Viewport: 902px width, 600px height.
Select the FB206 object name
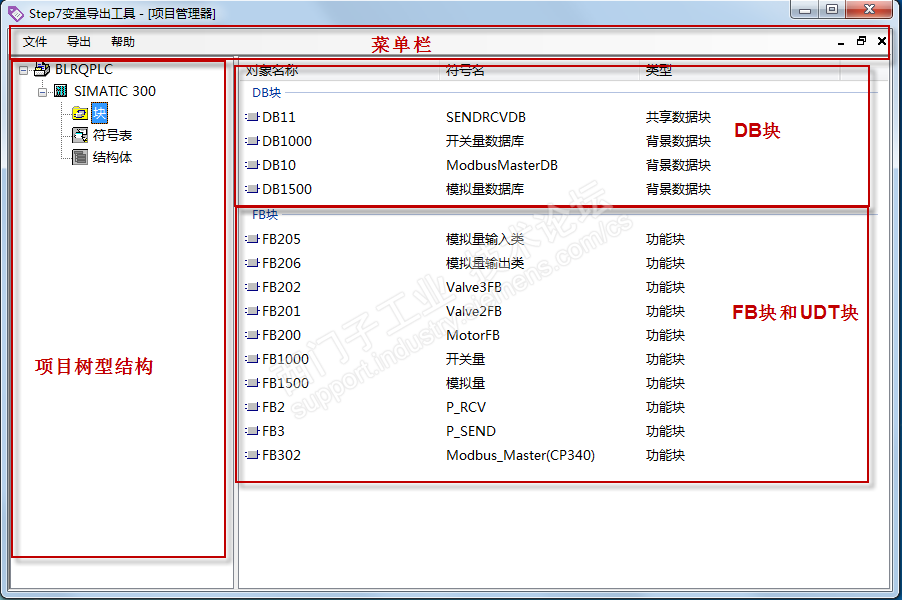(281, 263)
